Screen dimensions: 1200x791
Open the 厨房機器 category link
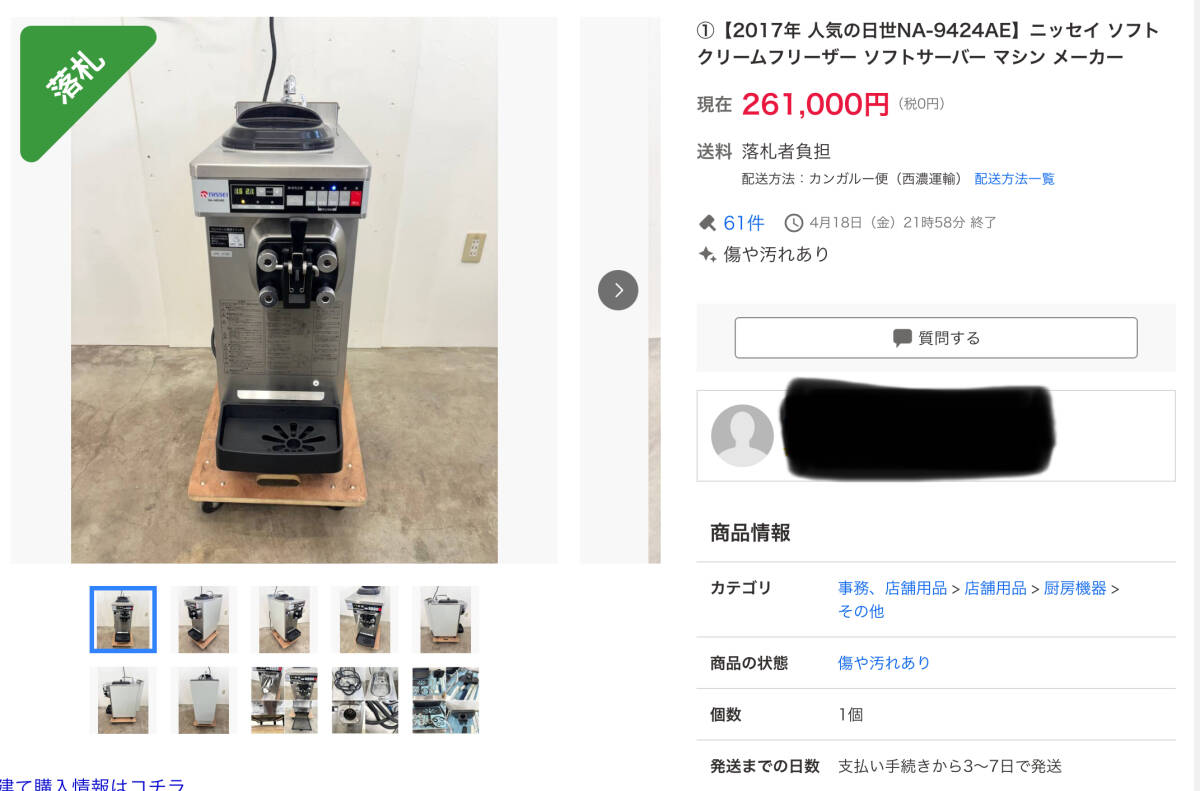click(x=1075, y=588)
